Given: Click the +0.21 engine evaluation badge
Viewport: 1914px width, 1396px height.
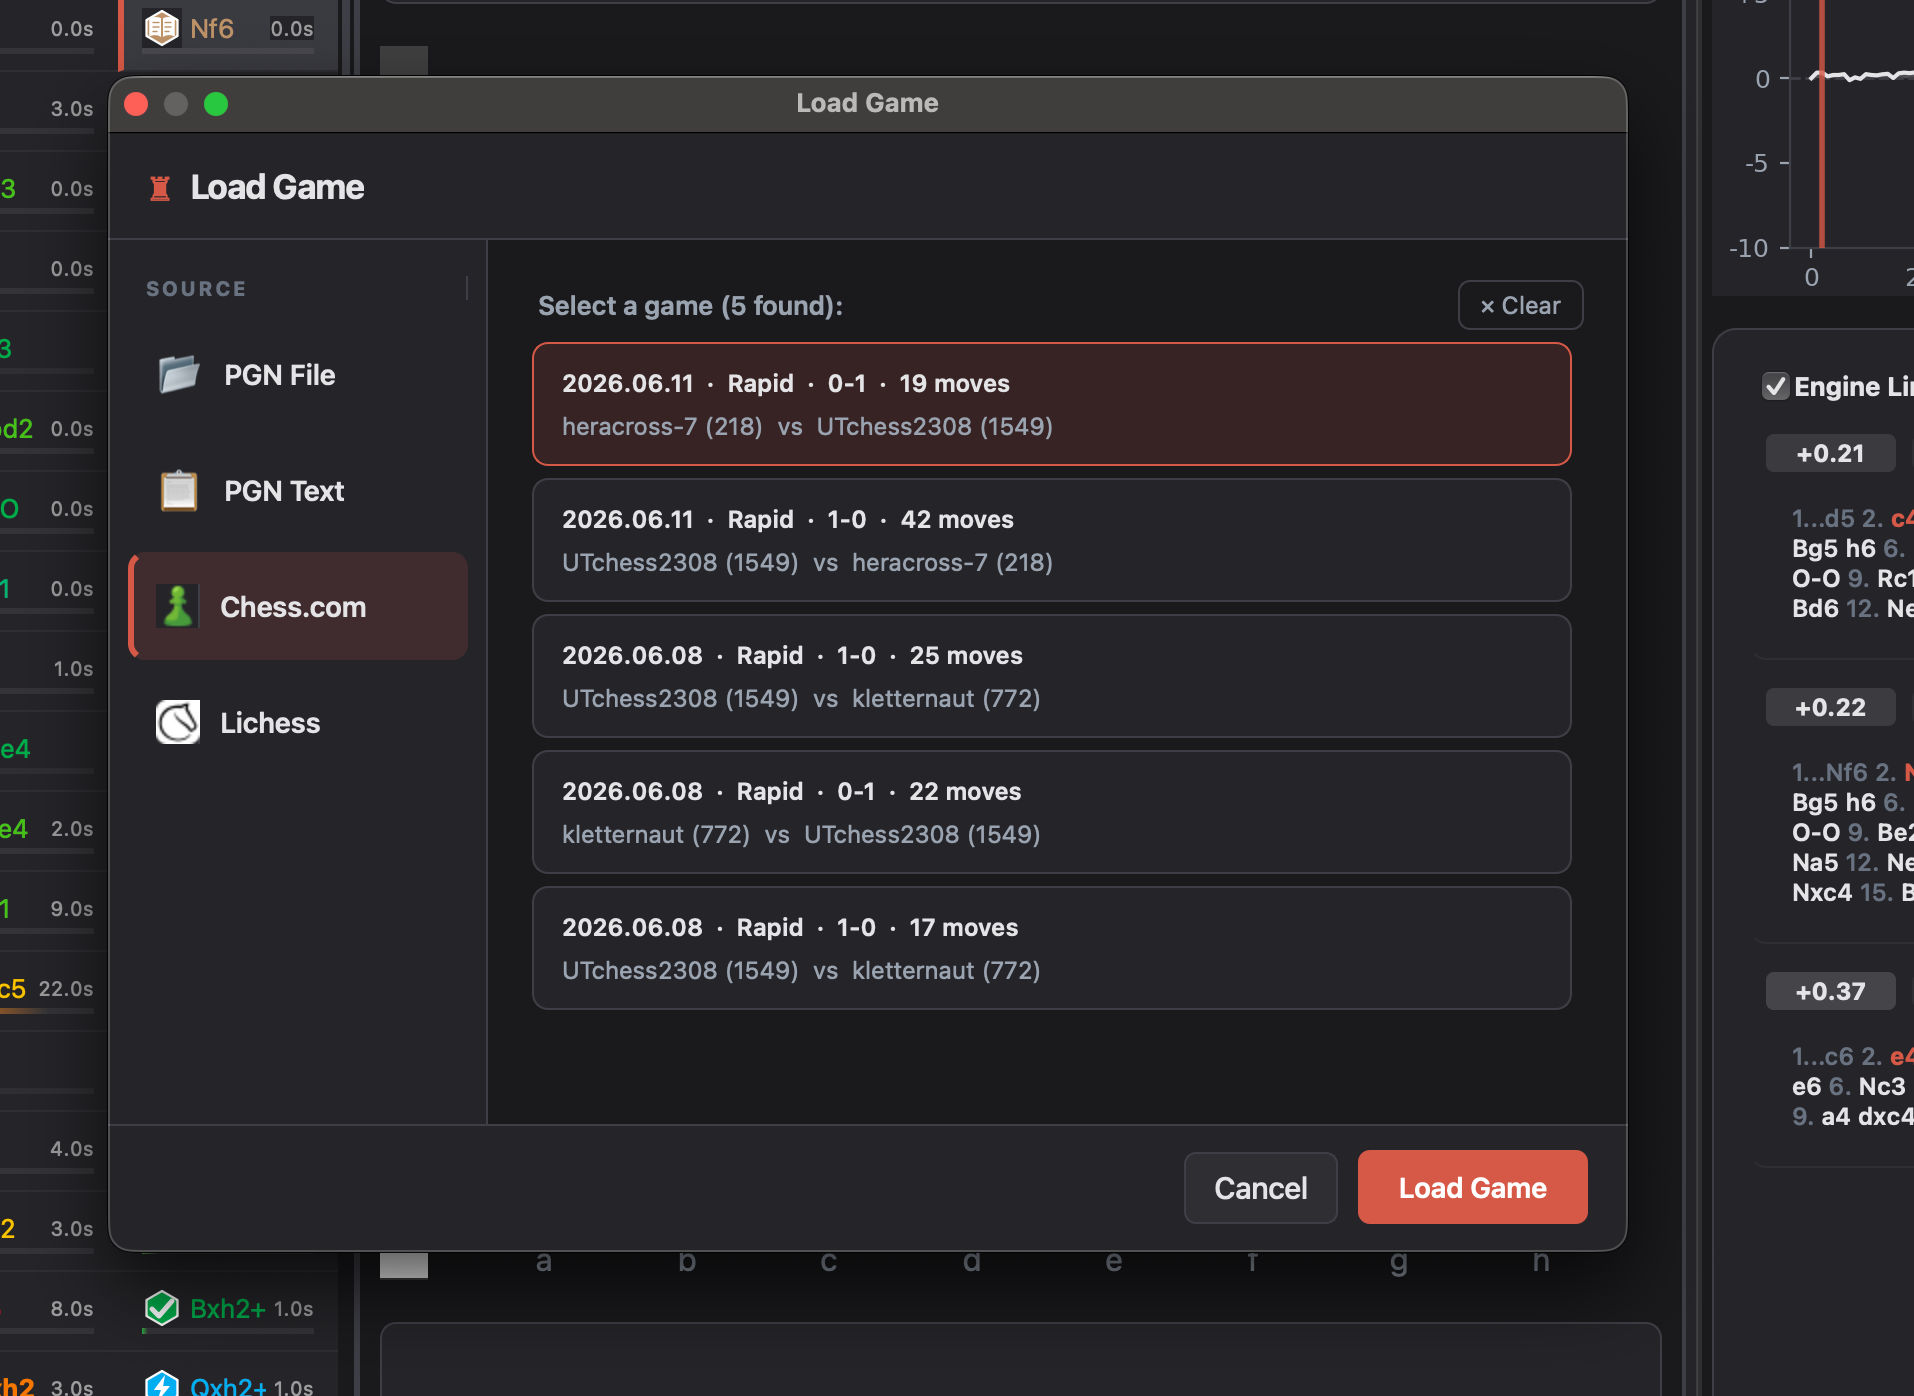Looking at the screenshot, I should click(x=1830, y=453).
